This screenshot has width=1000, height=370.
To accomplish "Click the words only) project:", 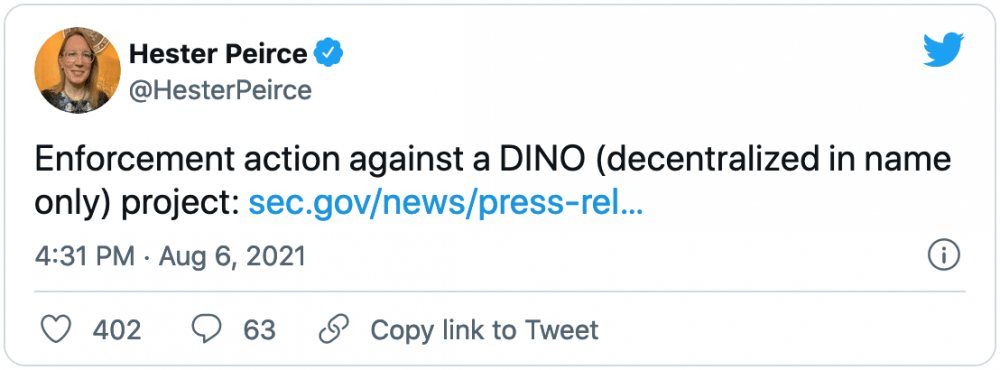I will (x=137, y=205).
